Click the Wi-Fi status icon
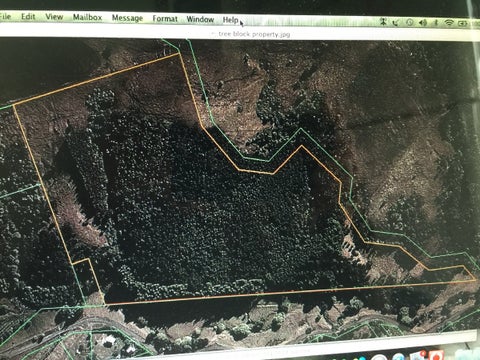The image size is (480, 360). (x=449, y=23)
